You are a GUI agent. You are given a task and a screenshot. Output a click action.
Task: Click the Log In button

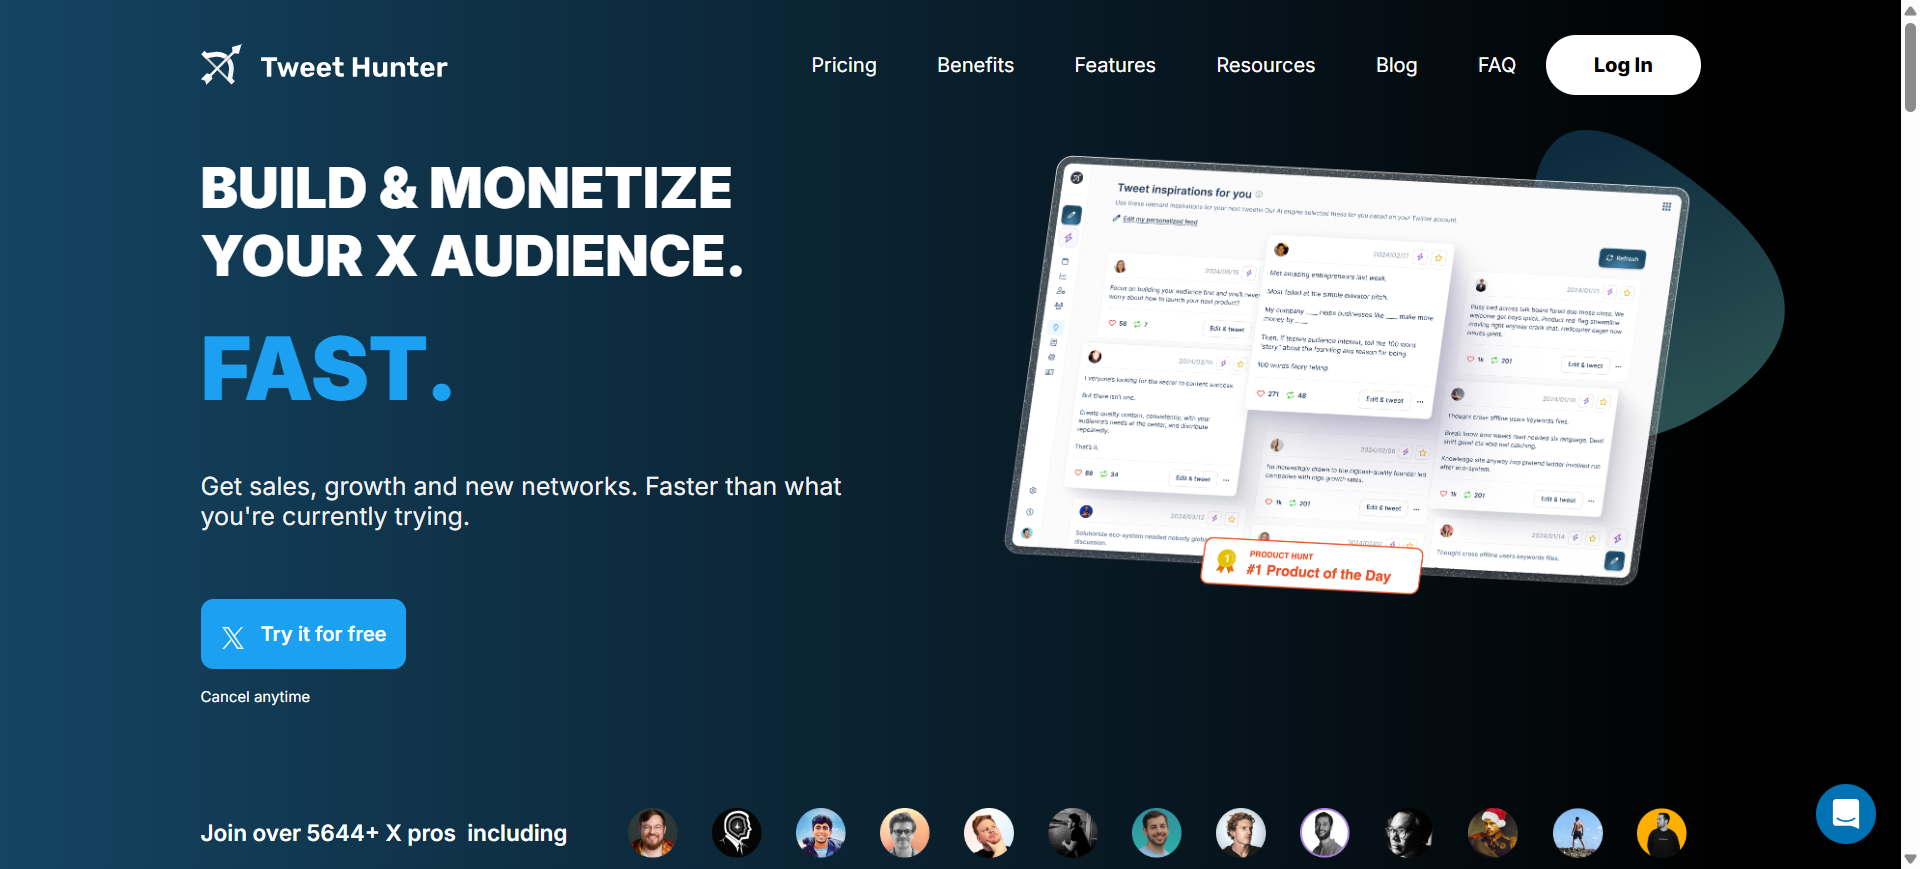click(x=1623, y=65)
